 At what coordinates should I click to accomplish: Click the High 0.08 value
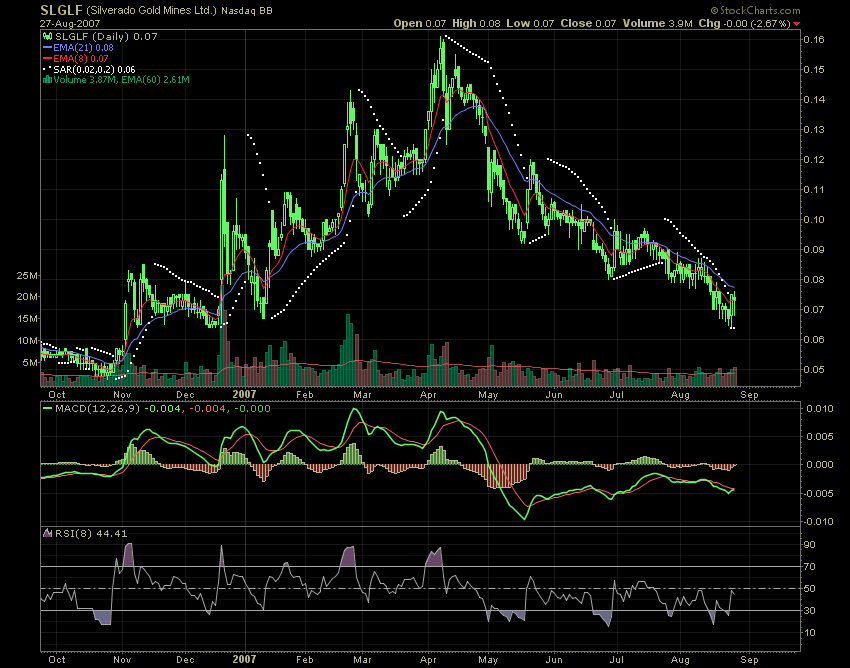pyautogui.click(x=476, y=23)
